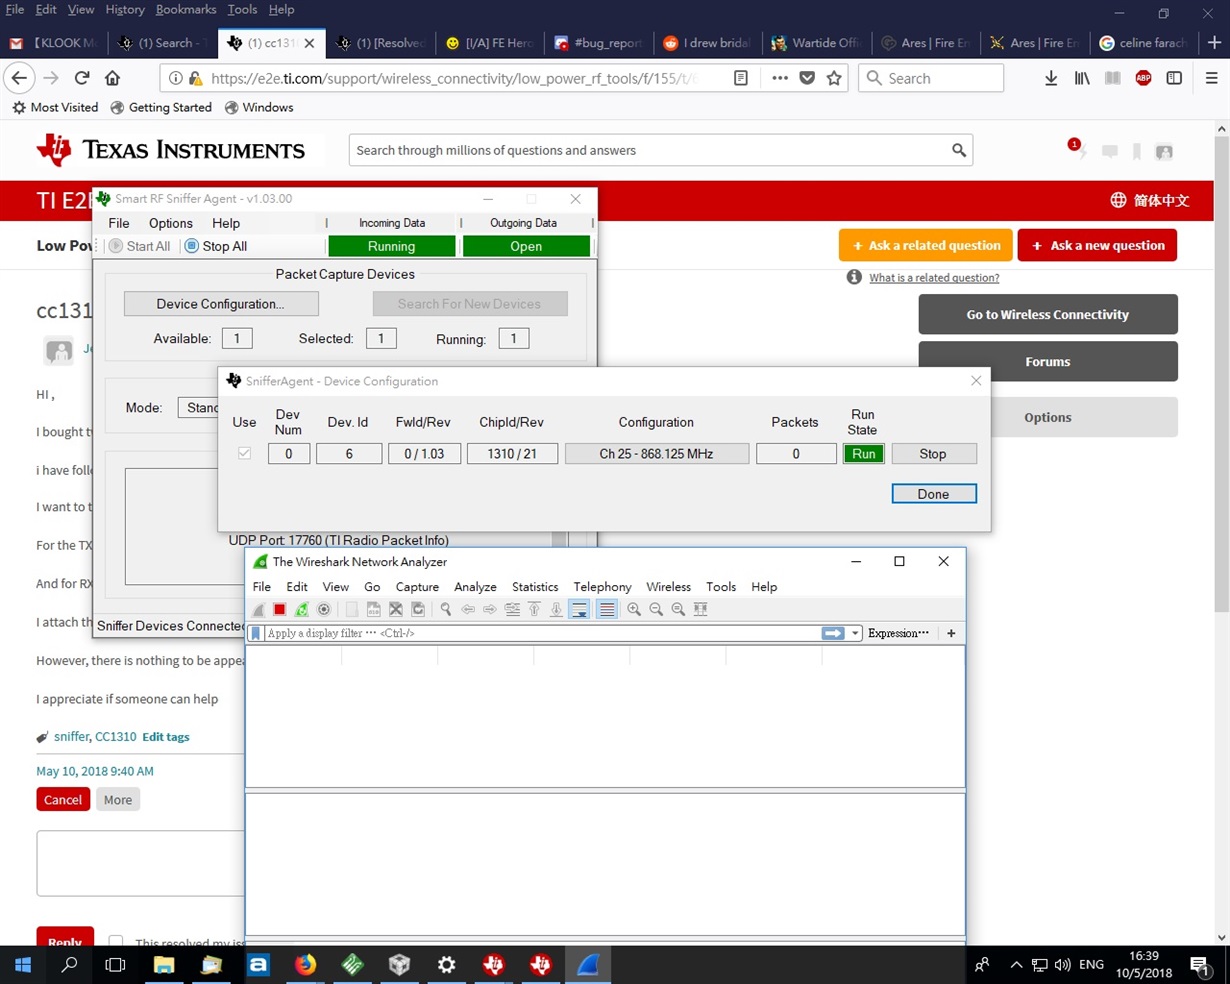This screenshot has height=984, width=1230.
Task: Open the Statistics menu in Wireshark
Action: 535,587
